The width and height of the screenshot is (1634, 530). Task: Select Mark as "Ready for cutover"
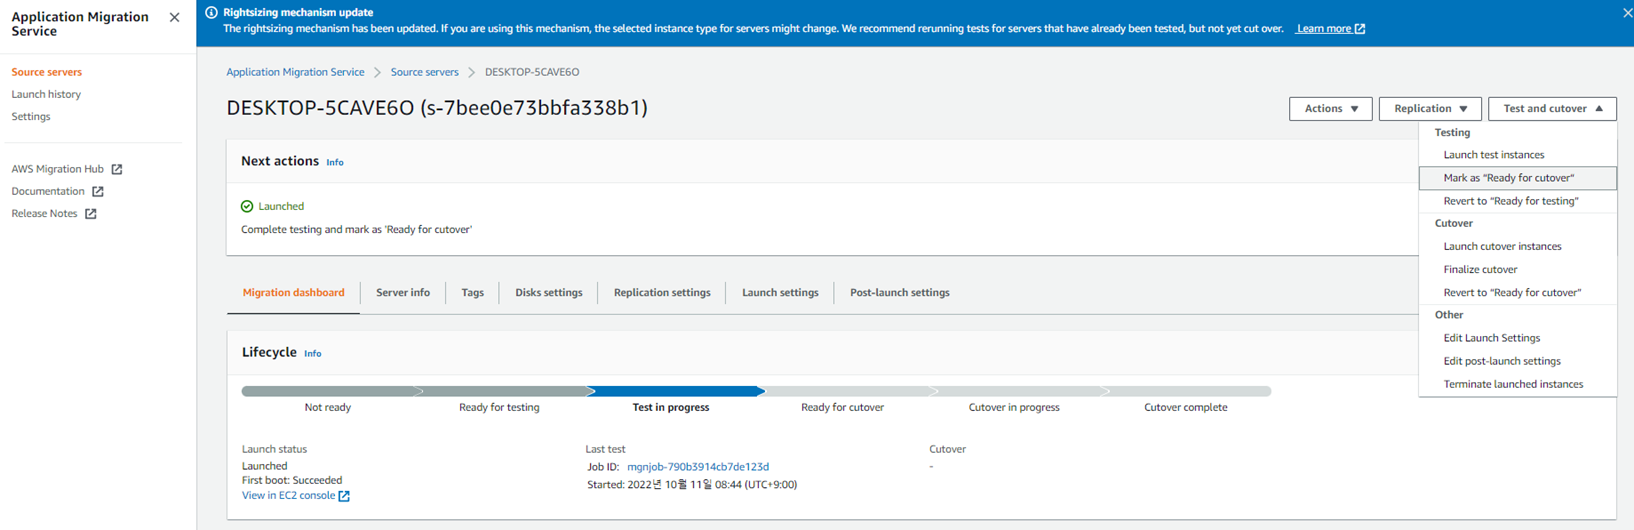tap(1518, 178)
